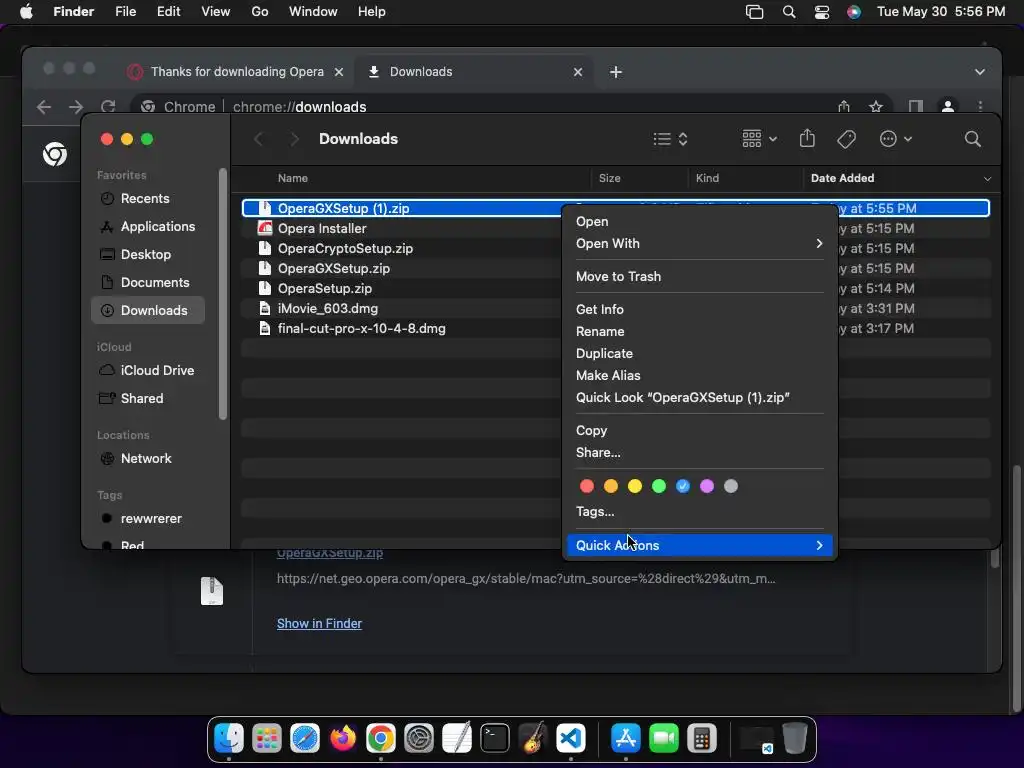1024x768 pixels.
Task: Open Control Center in menu bar
Action: point(822,12)
